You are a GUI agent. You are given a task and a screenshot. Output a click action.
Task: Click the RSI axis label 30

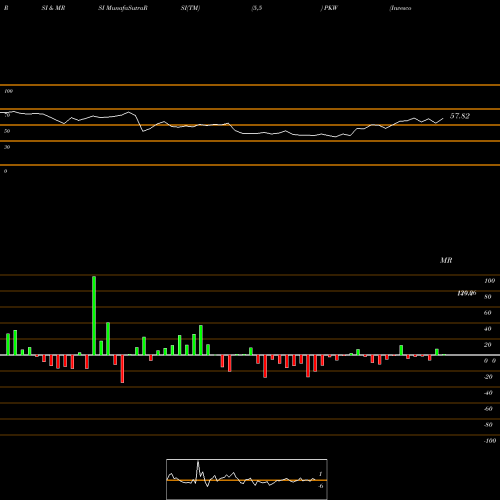coord(7,147)
